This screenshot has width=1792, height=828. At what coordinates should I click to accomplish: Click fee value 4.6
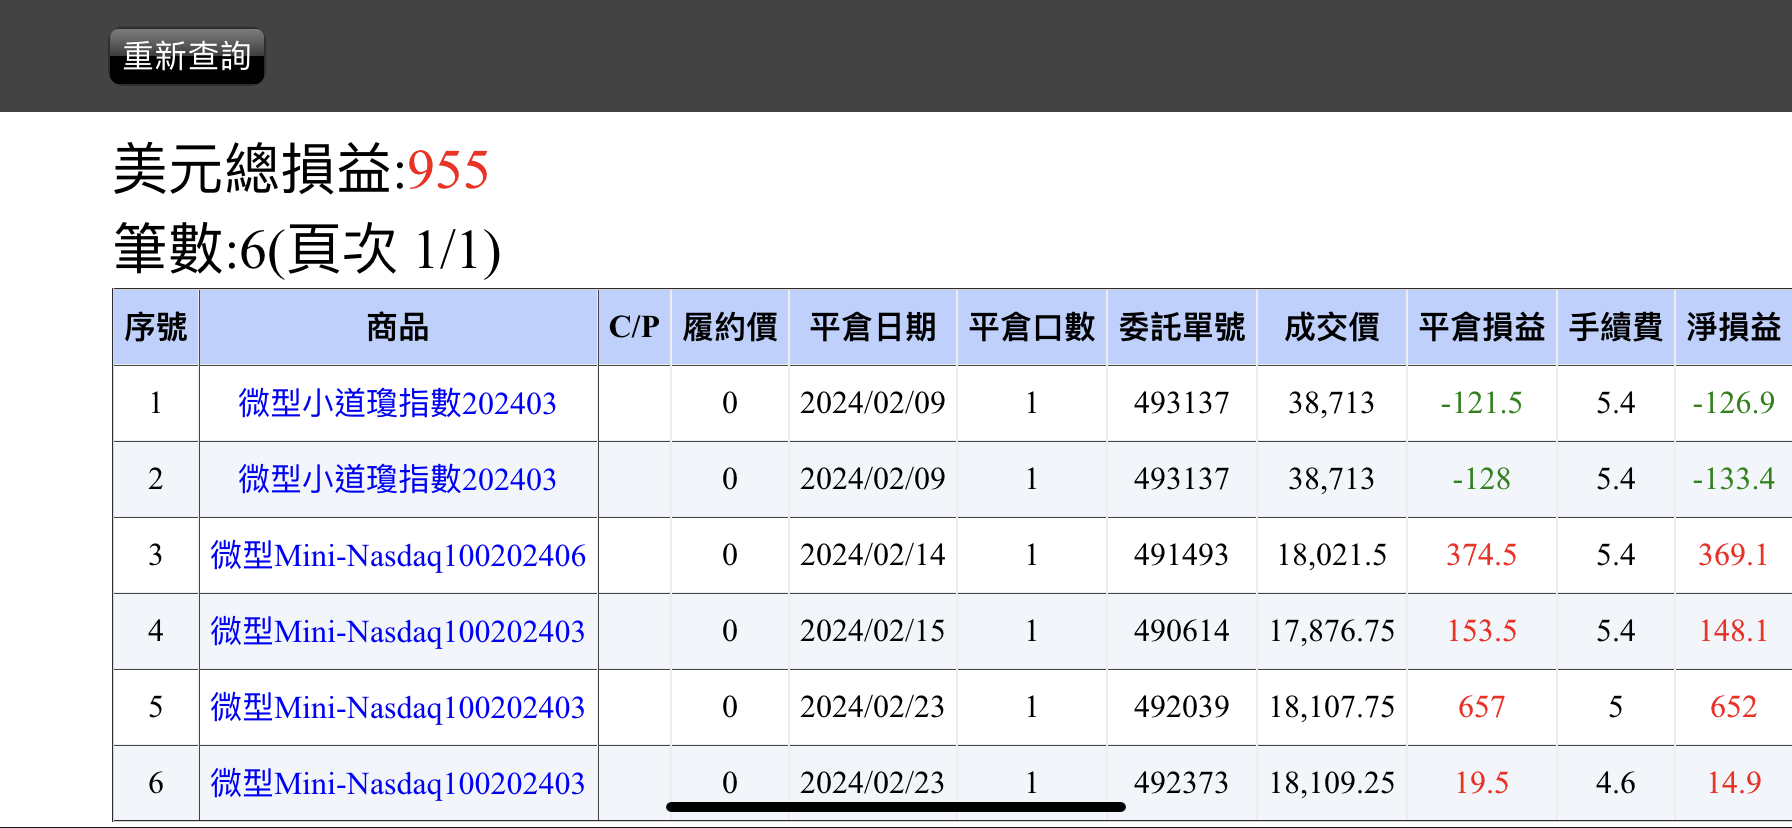[1616, 783]
